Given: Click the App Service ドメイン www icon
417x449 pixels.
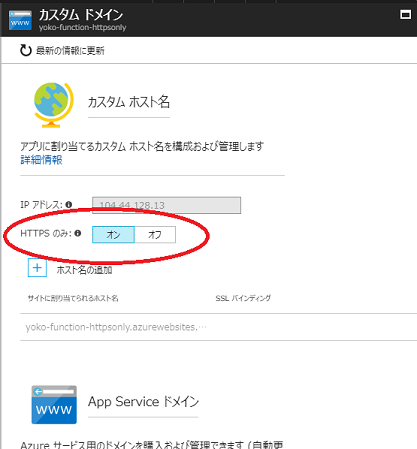Looking at the screenshot, I should [x=54, y=405].
